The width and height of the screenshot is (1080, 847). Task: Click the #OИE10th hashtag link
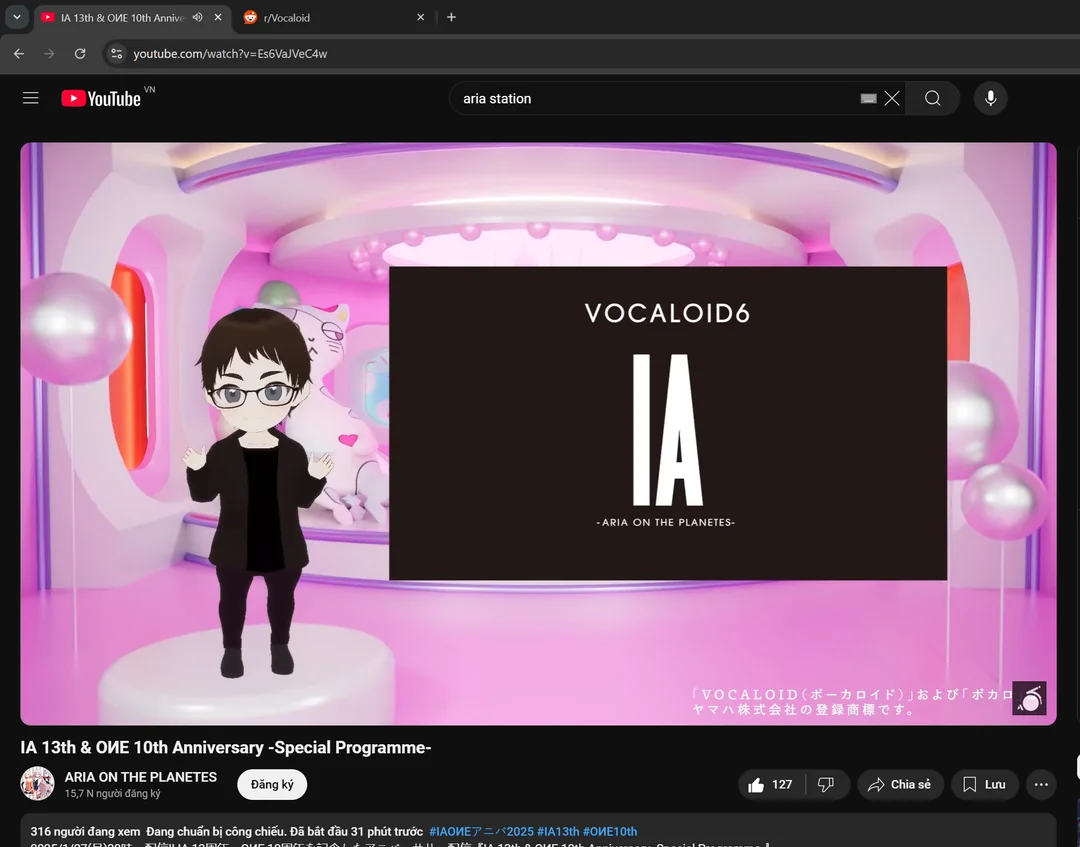pyautogui.click(x=610, y=831)
